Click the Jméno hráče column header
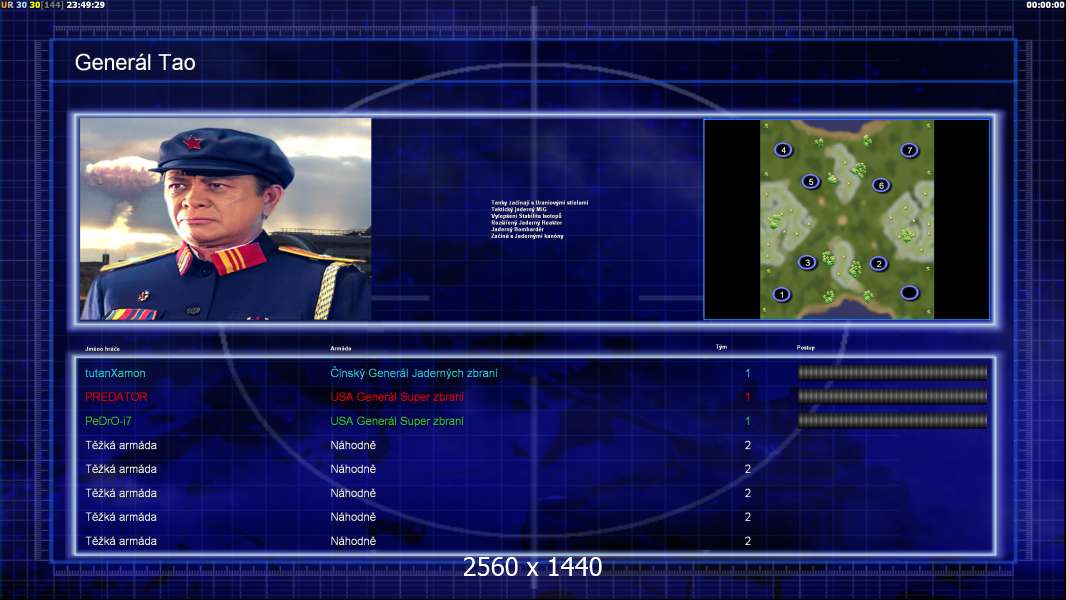The image size is (1066, 600). pyautogui.click(x=102, y=349)
